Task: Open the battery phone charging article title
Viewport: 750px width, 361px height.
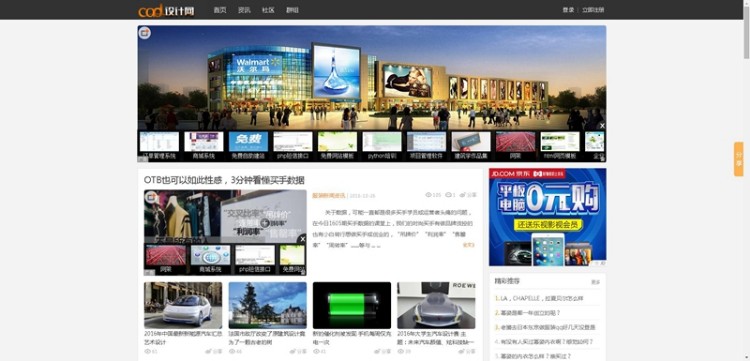Action: [352, 338]
